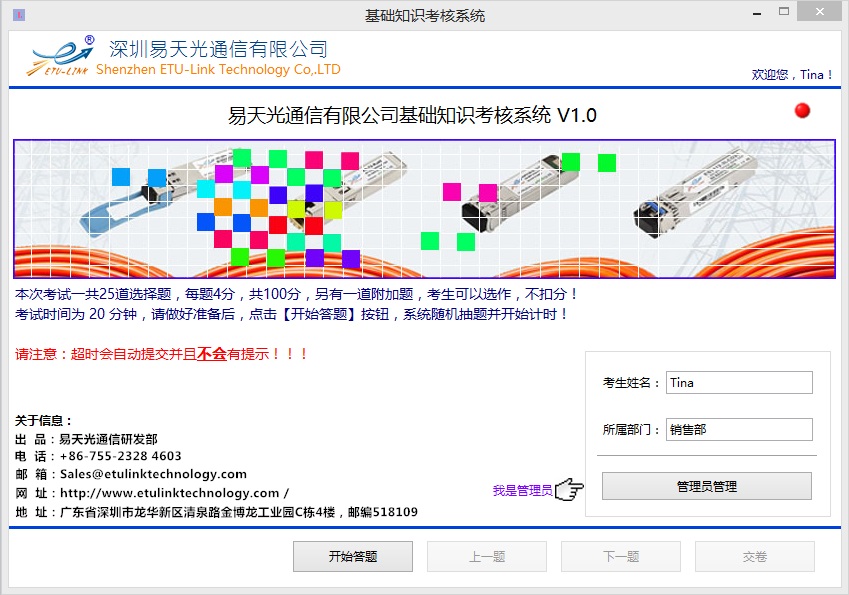Close the exam system window
The image size is (849, 595).
820,11
